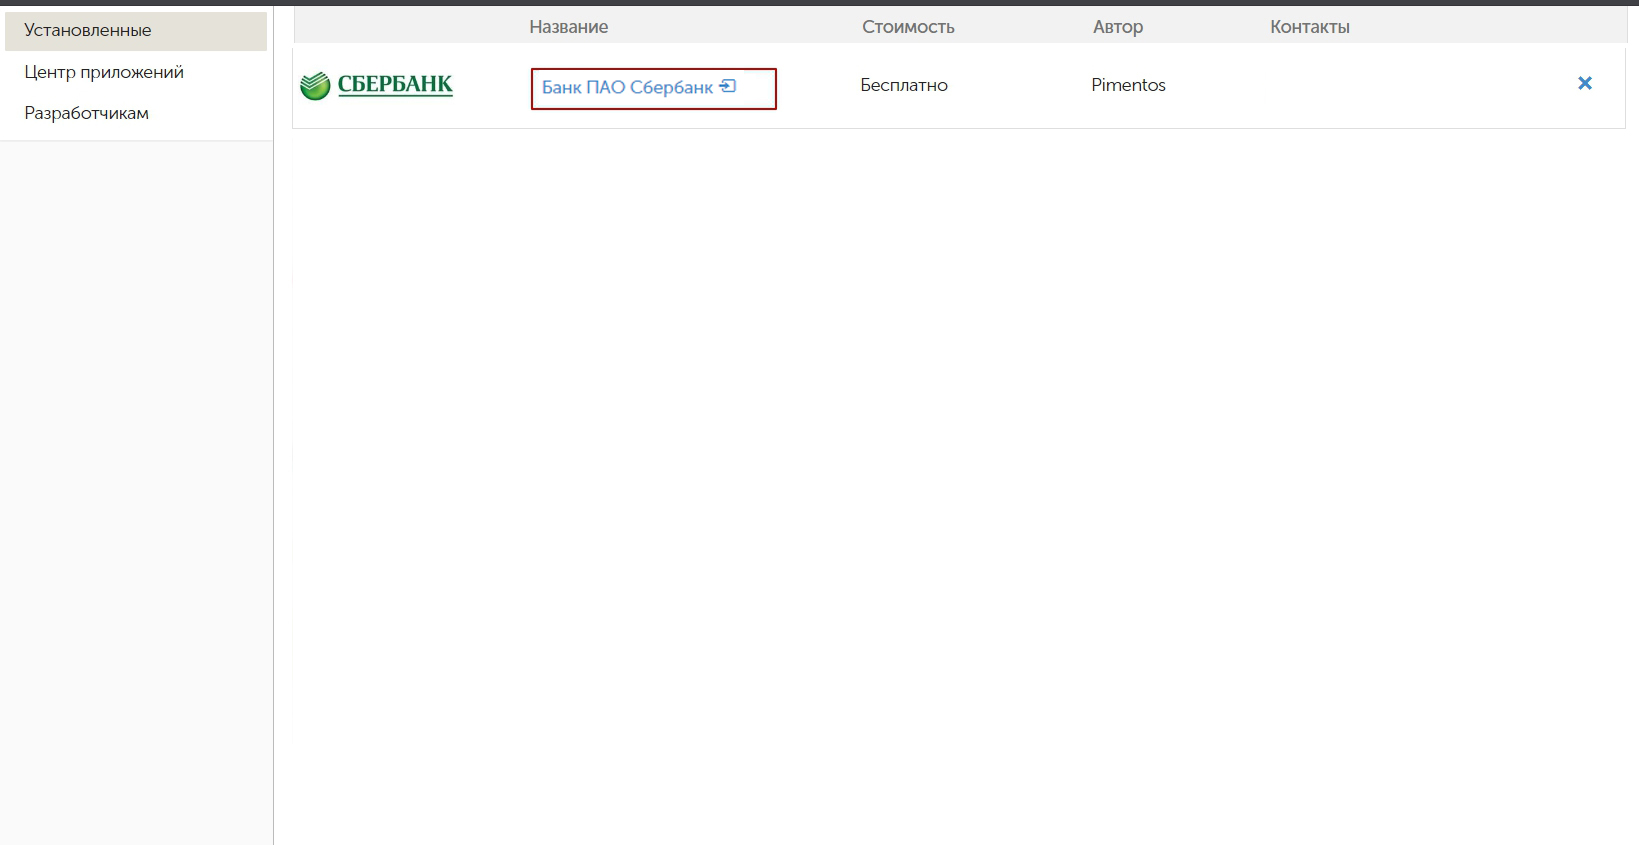Click the Стоимость column header
1639x845 pixels.
tap(908, 27)
